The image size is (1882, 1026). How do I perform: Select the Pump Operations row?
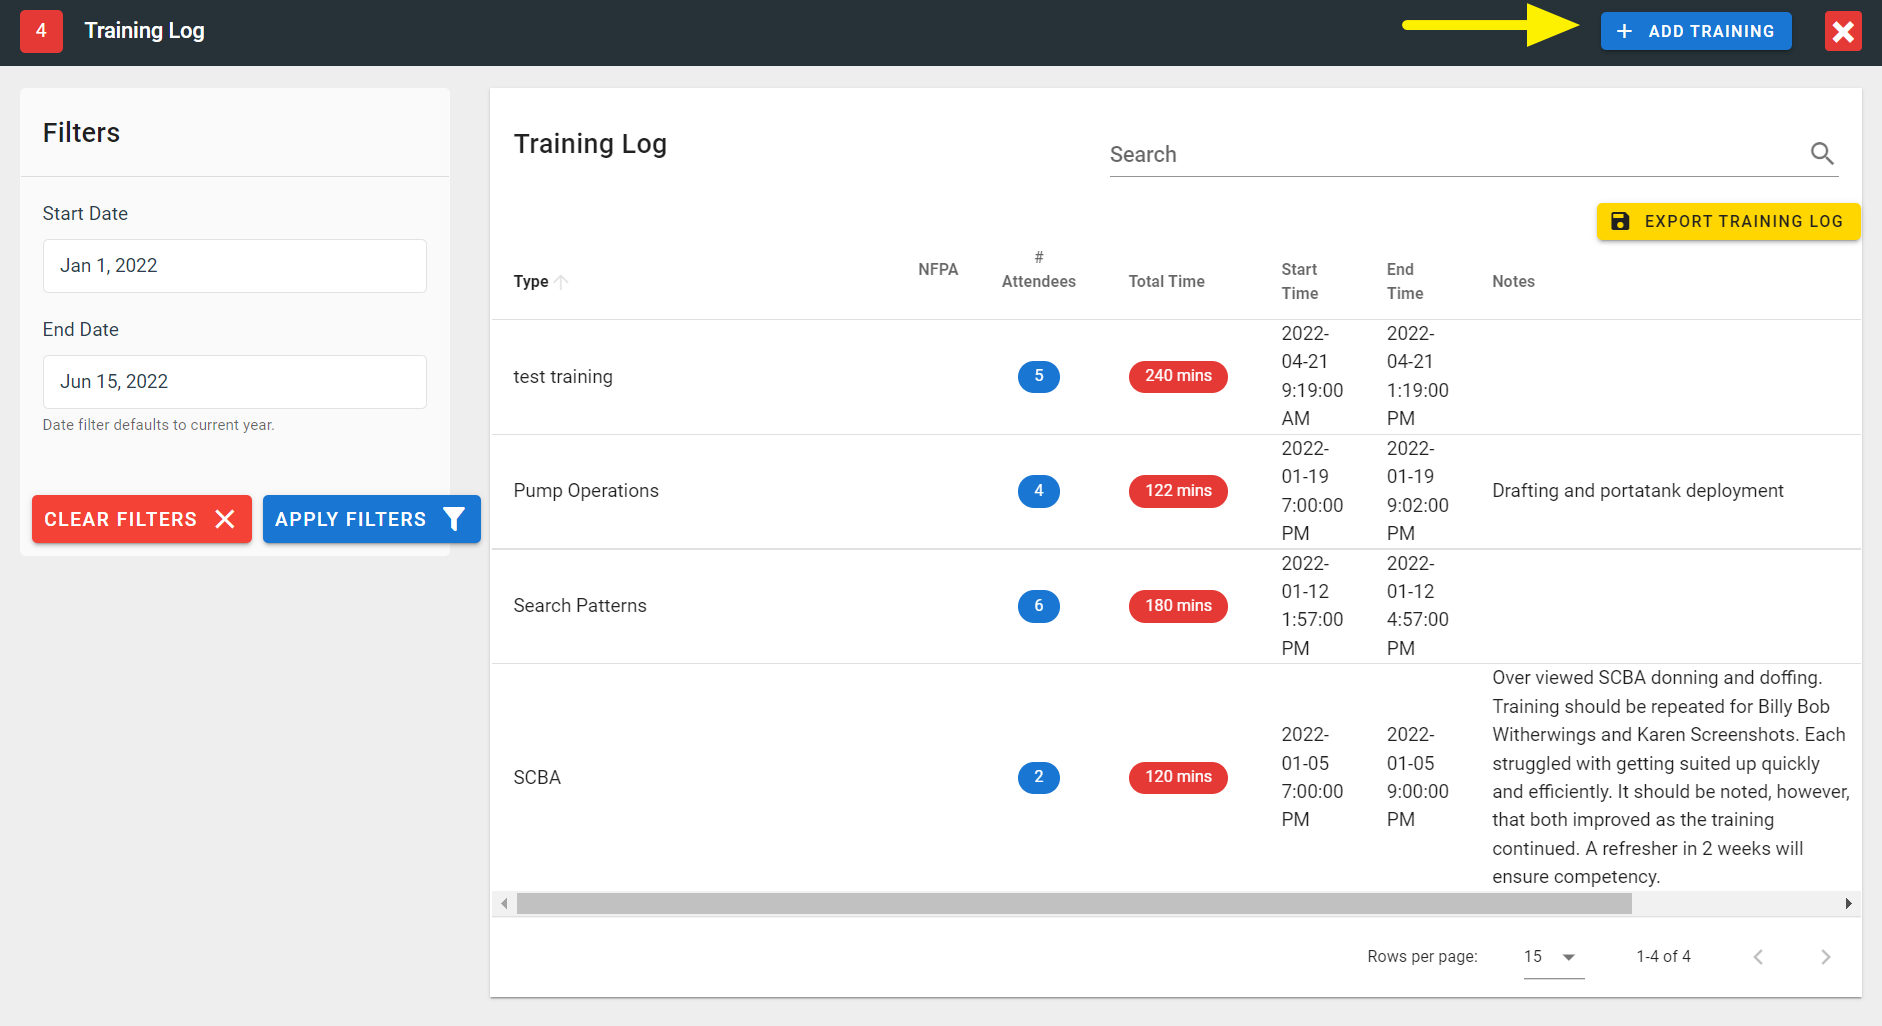click(586, 491)
